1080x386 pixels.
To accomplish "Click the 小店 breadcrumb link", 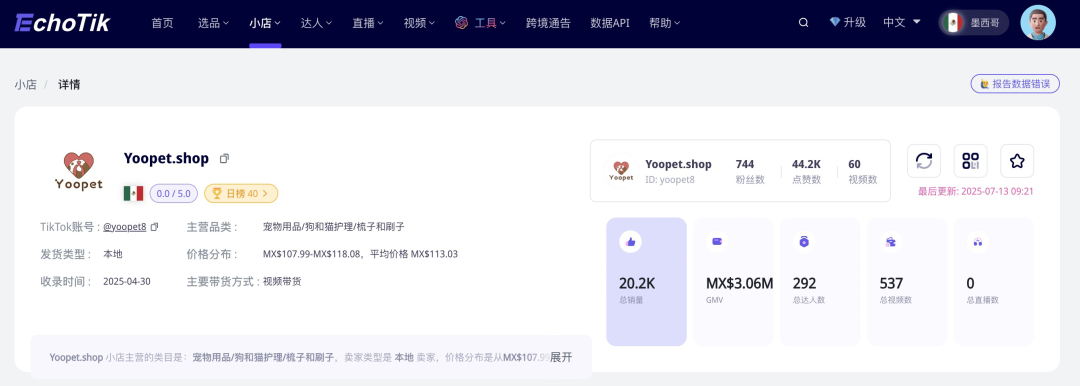I will tap(25, 85).
